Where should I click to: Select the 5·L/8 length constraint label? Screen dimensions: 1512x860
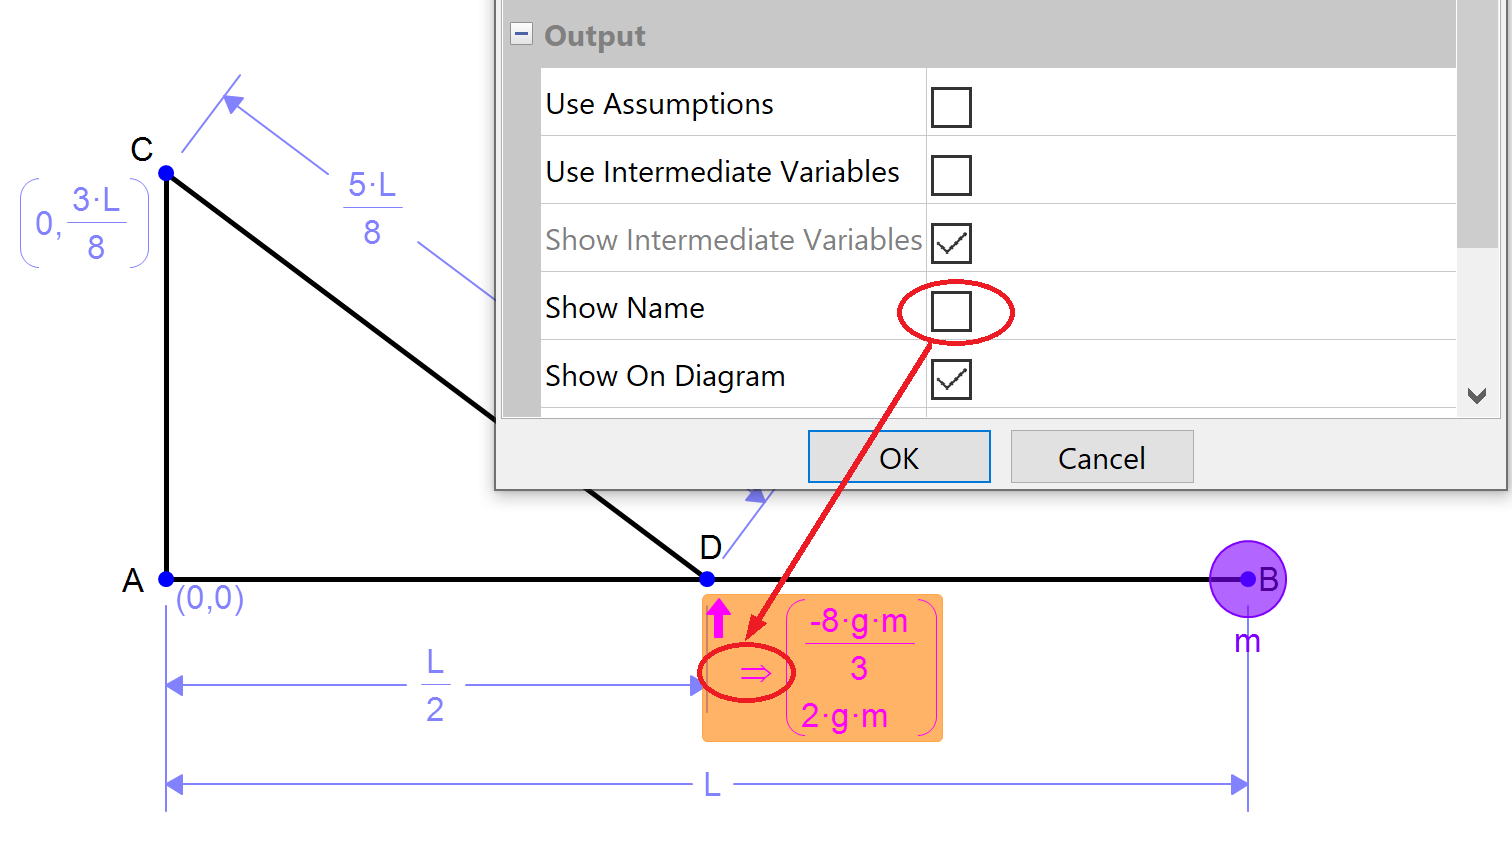[372, 208]
